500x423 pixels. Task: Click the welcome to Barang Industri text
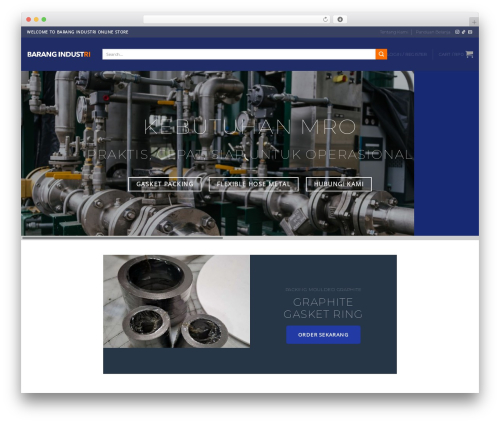tap(77, 32)
